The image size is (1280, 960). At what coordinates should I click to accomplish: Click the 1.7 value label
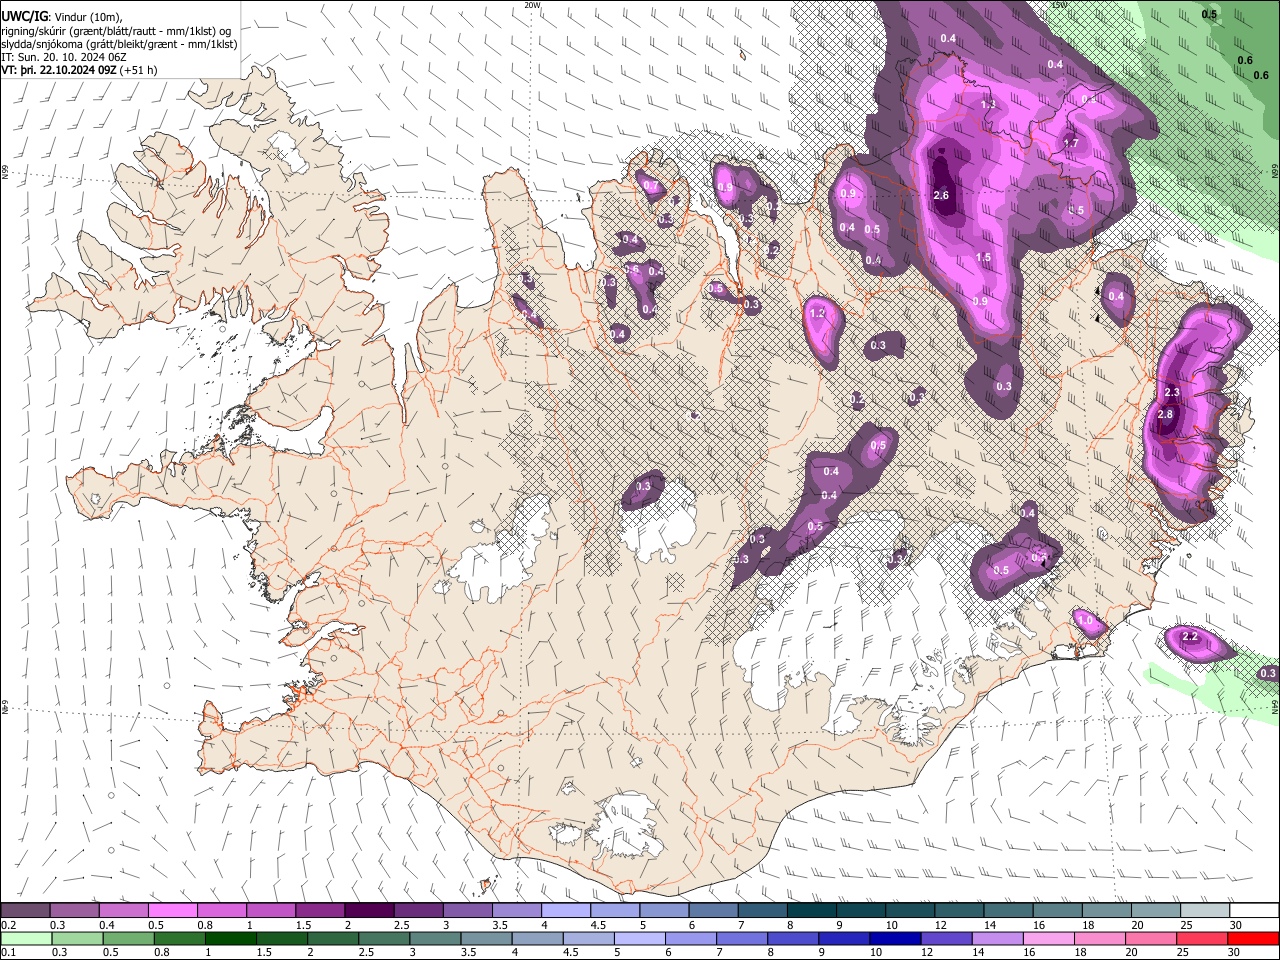point(1071,143)
